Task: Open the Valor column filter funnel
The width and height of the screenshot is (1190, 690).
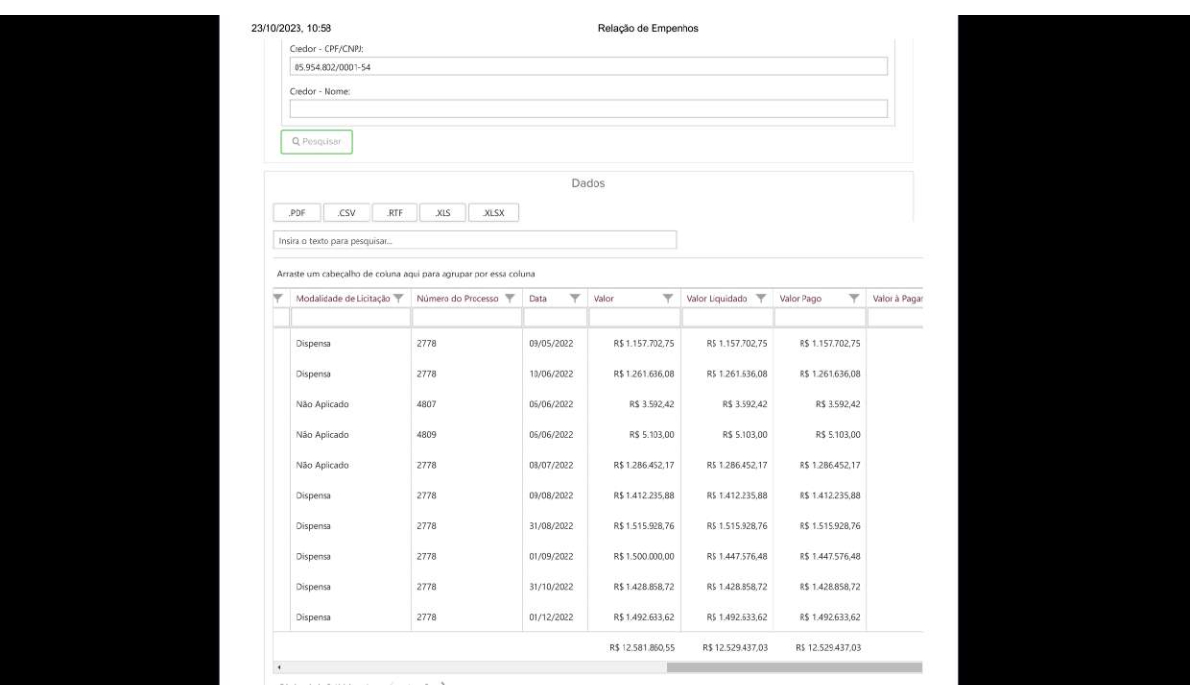Action: pos(667,298)
